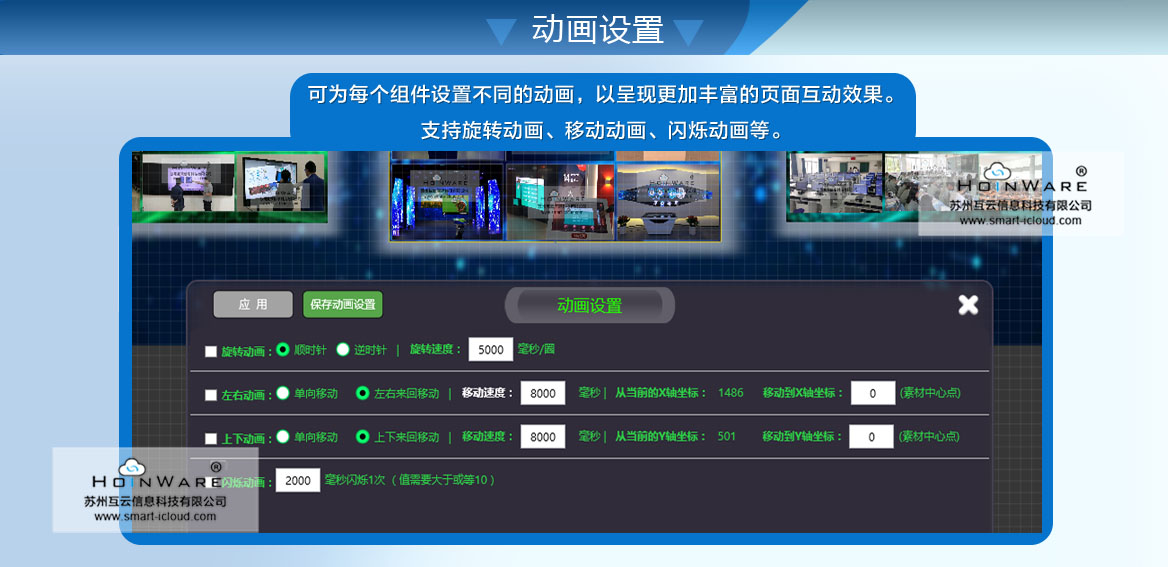Choose the 左右来回移动 radio option
This screenshot has width=1168, height=567.
(363, 394)
